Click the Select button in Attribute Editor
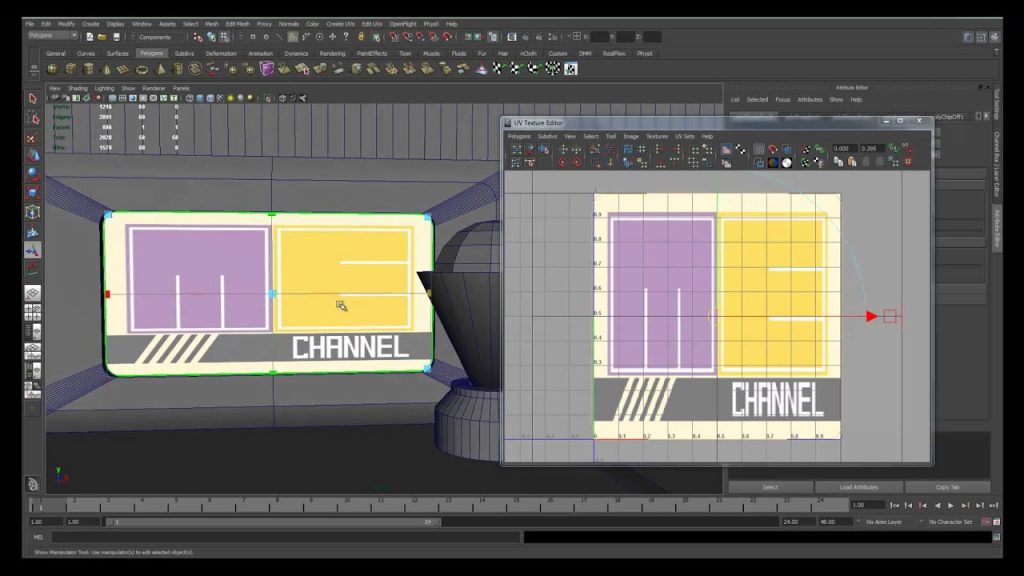Viewport: 1024px width, 576px height. (x=771, y=487)
